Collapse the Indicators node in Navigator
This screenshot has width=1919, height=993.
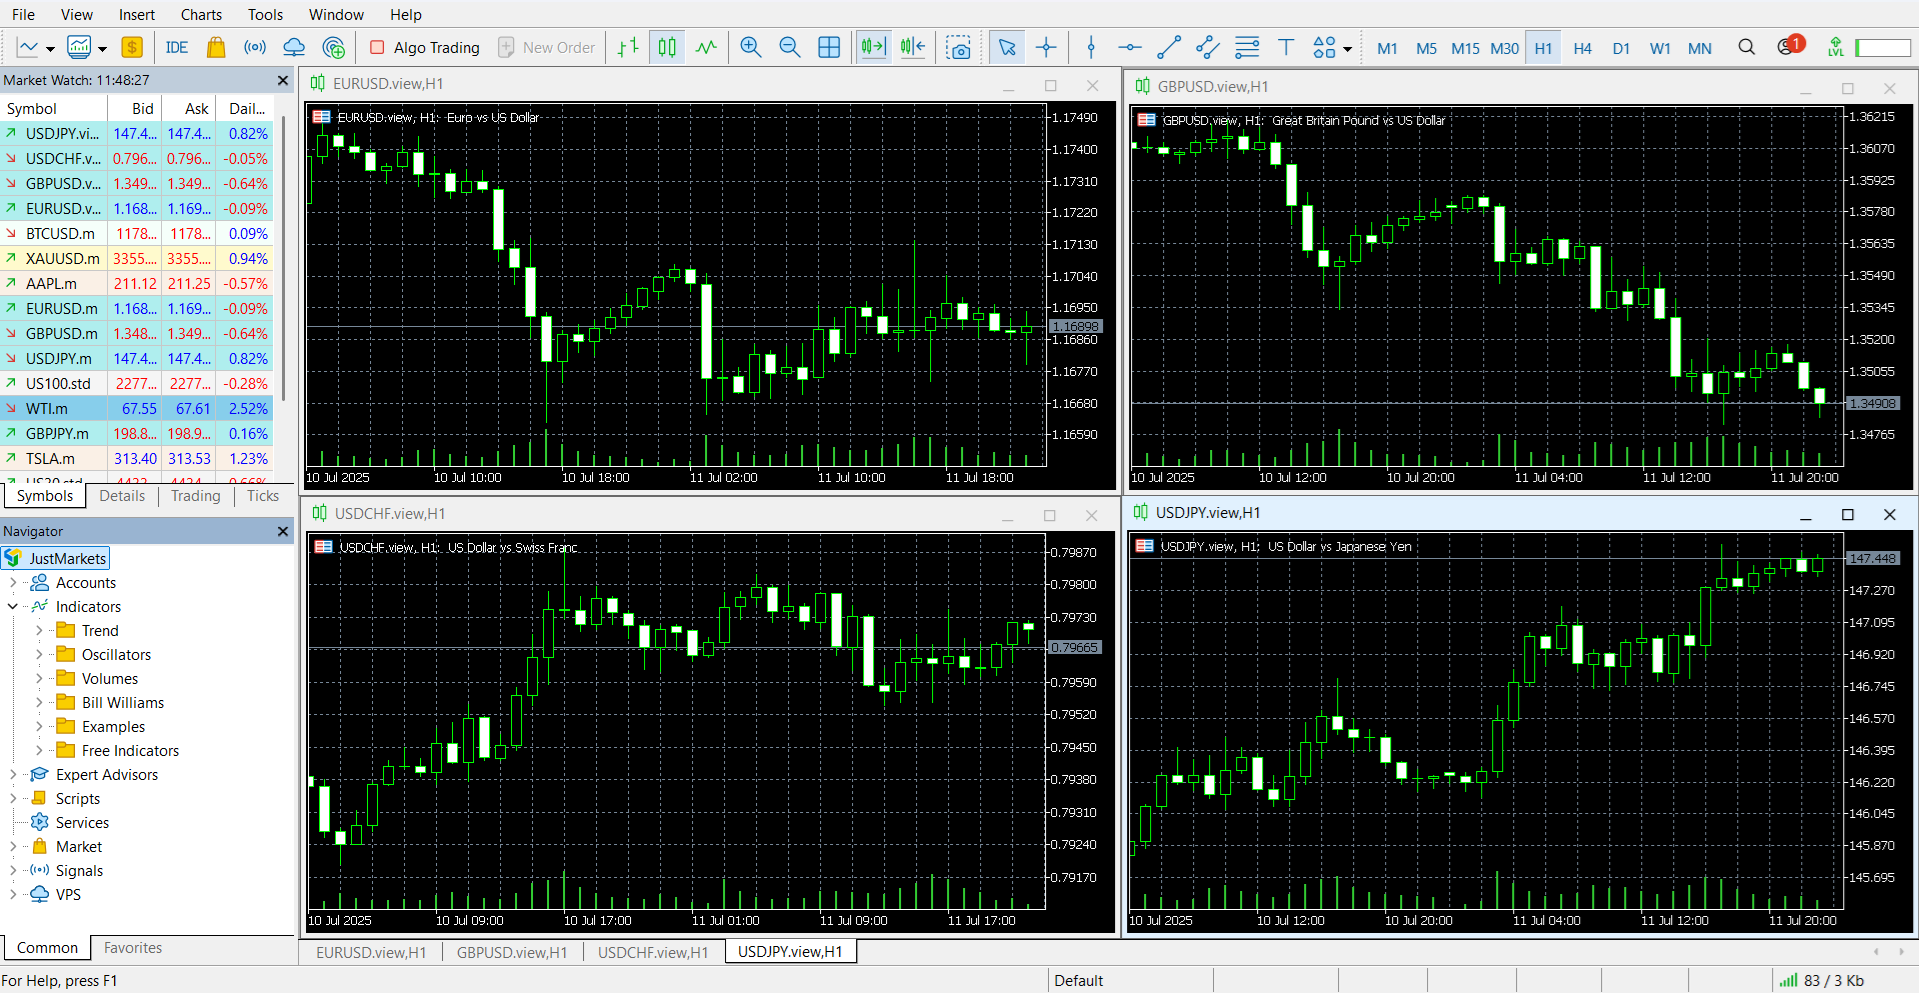coord(13,607)
